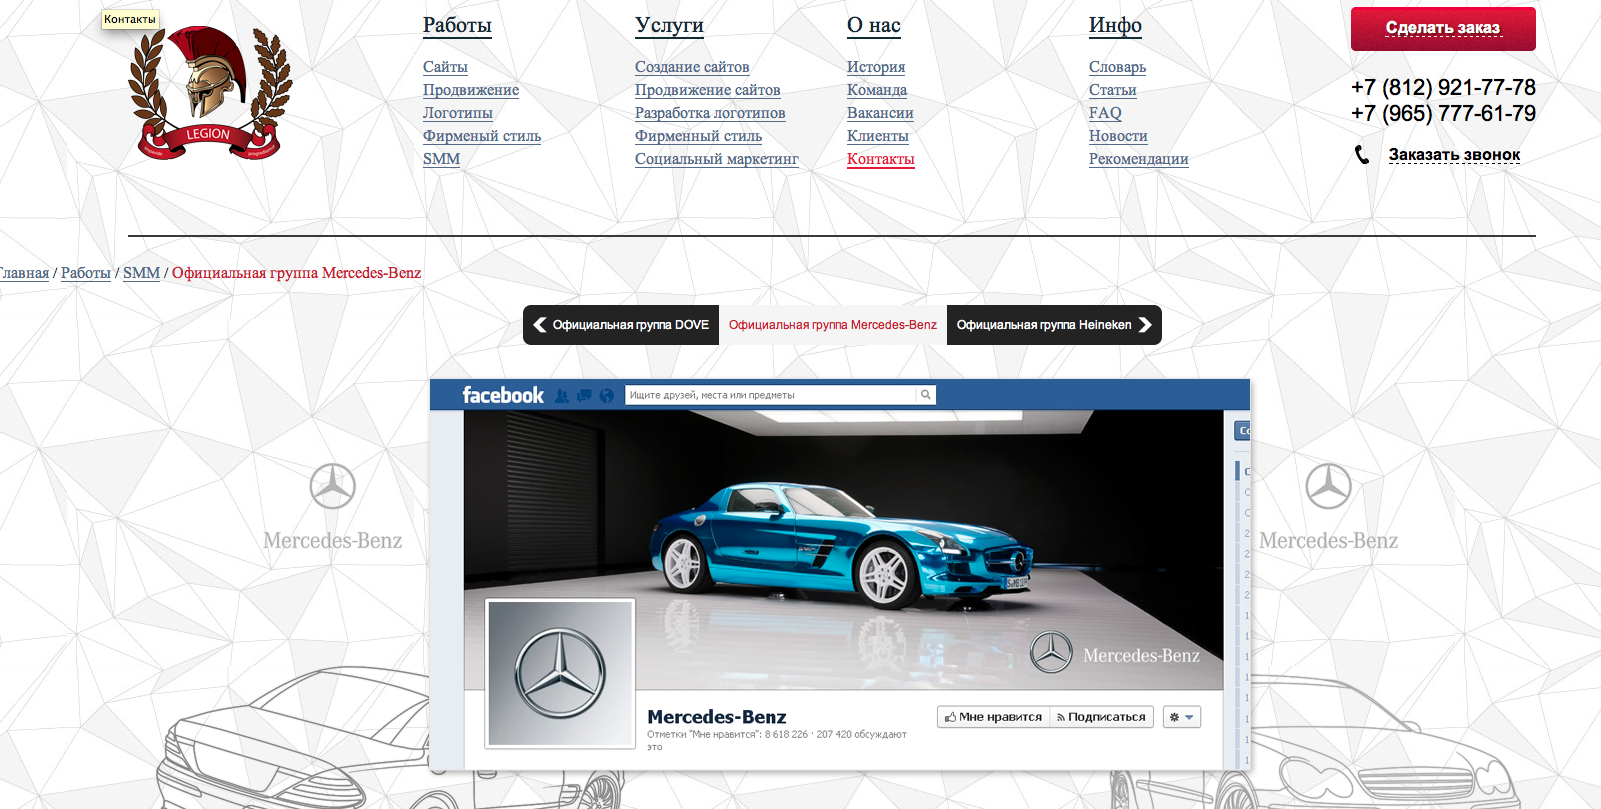1601x809 pixels.
Task: Open the FAQ page
Action: (x=1105, y=113)
